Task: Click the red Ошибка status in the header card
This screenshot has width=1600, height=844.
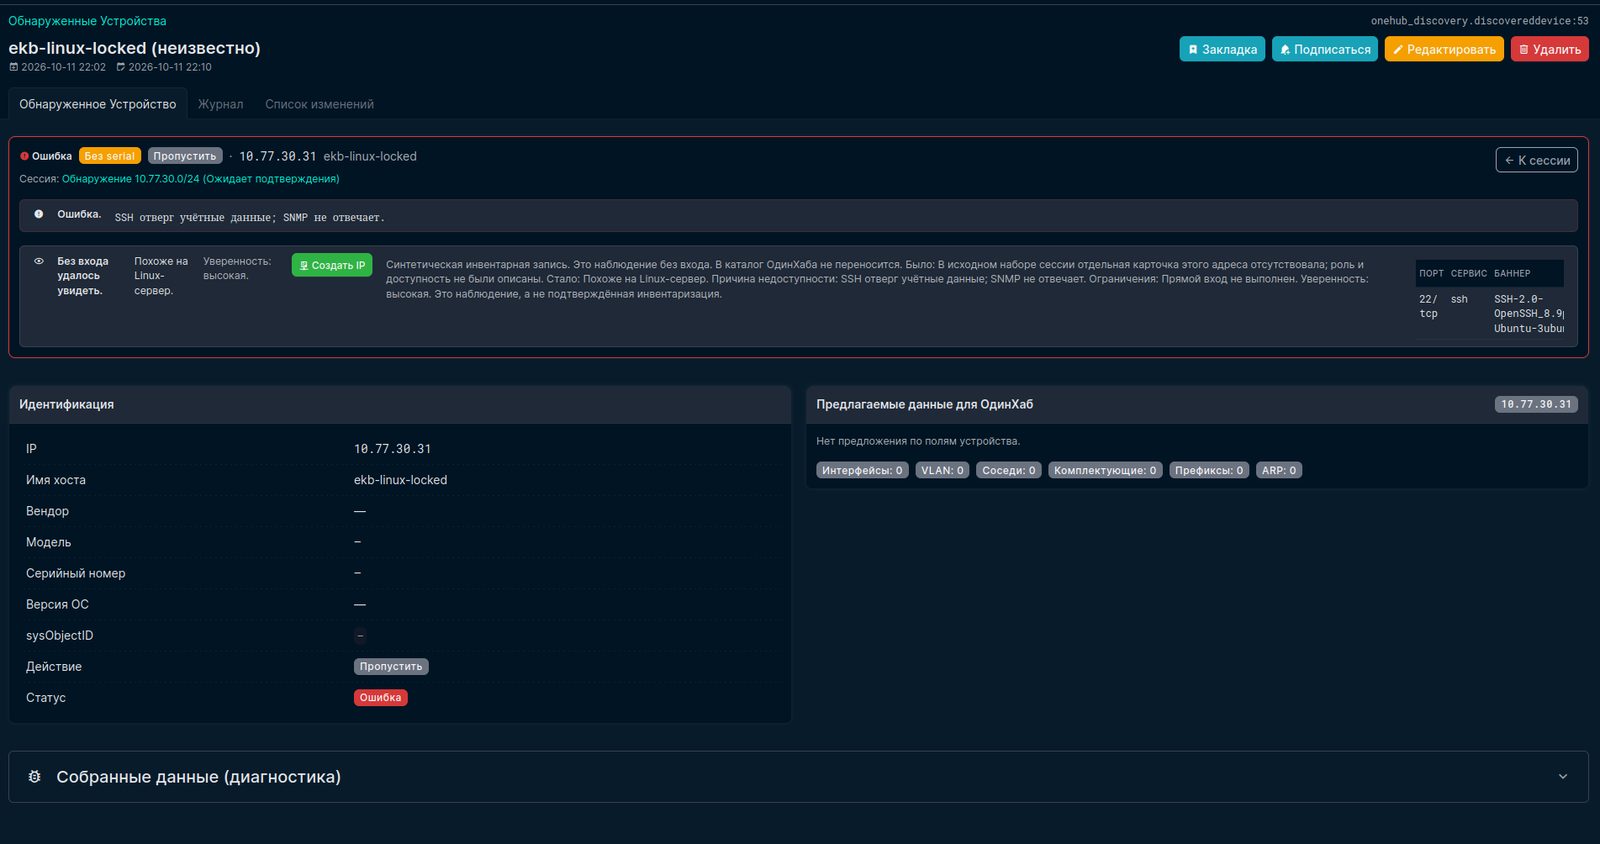Action: (x=46, y=156)
